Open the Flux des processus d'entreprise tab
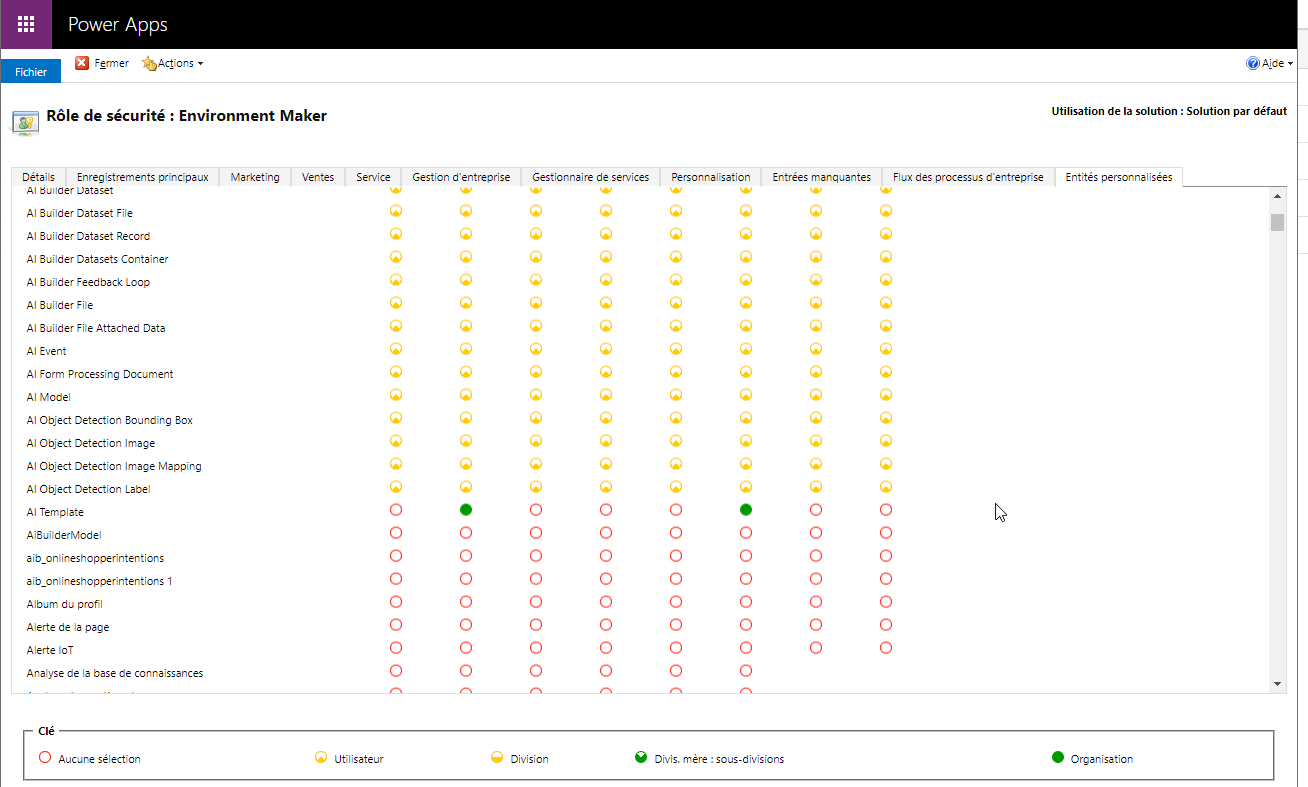 click(x=968, y=177)
